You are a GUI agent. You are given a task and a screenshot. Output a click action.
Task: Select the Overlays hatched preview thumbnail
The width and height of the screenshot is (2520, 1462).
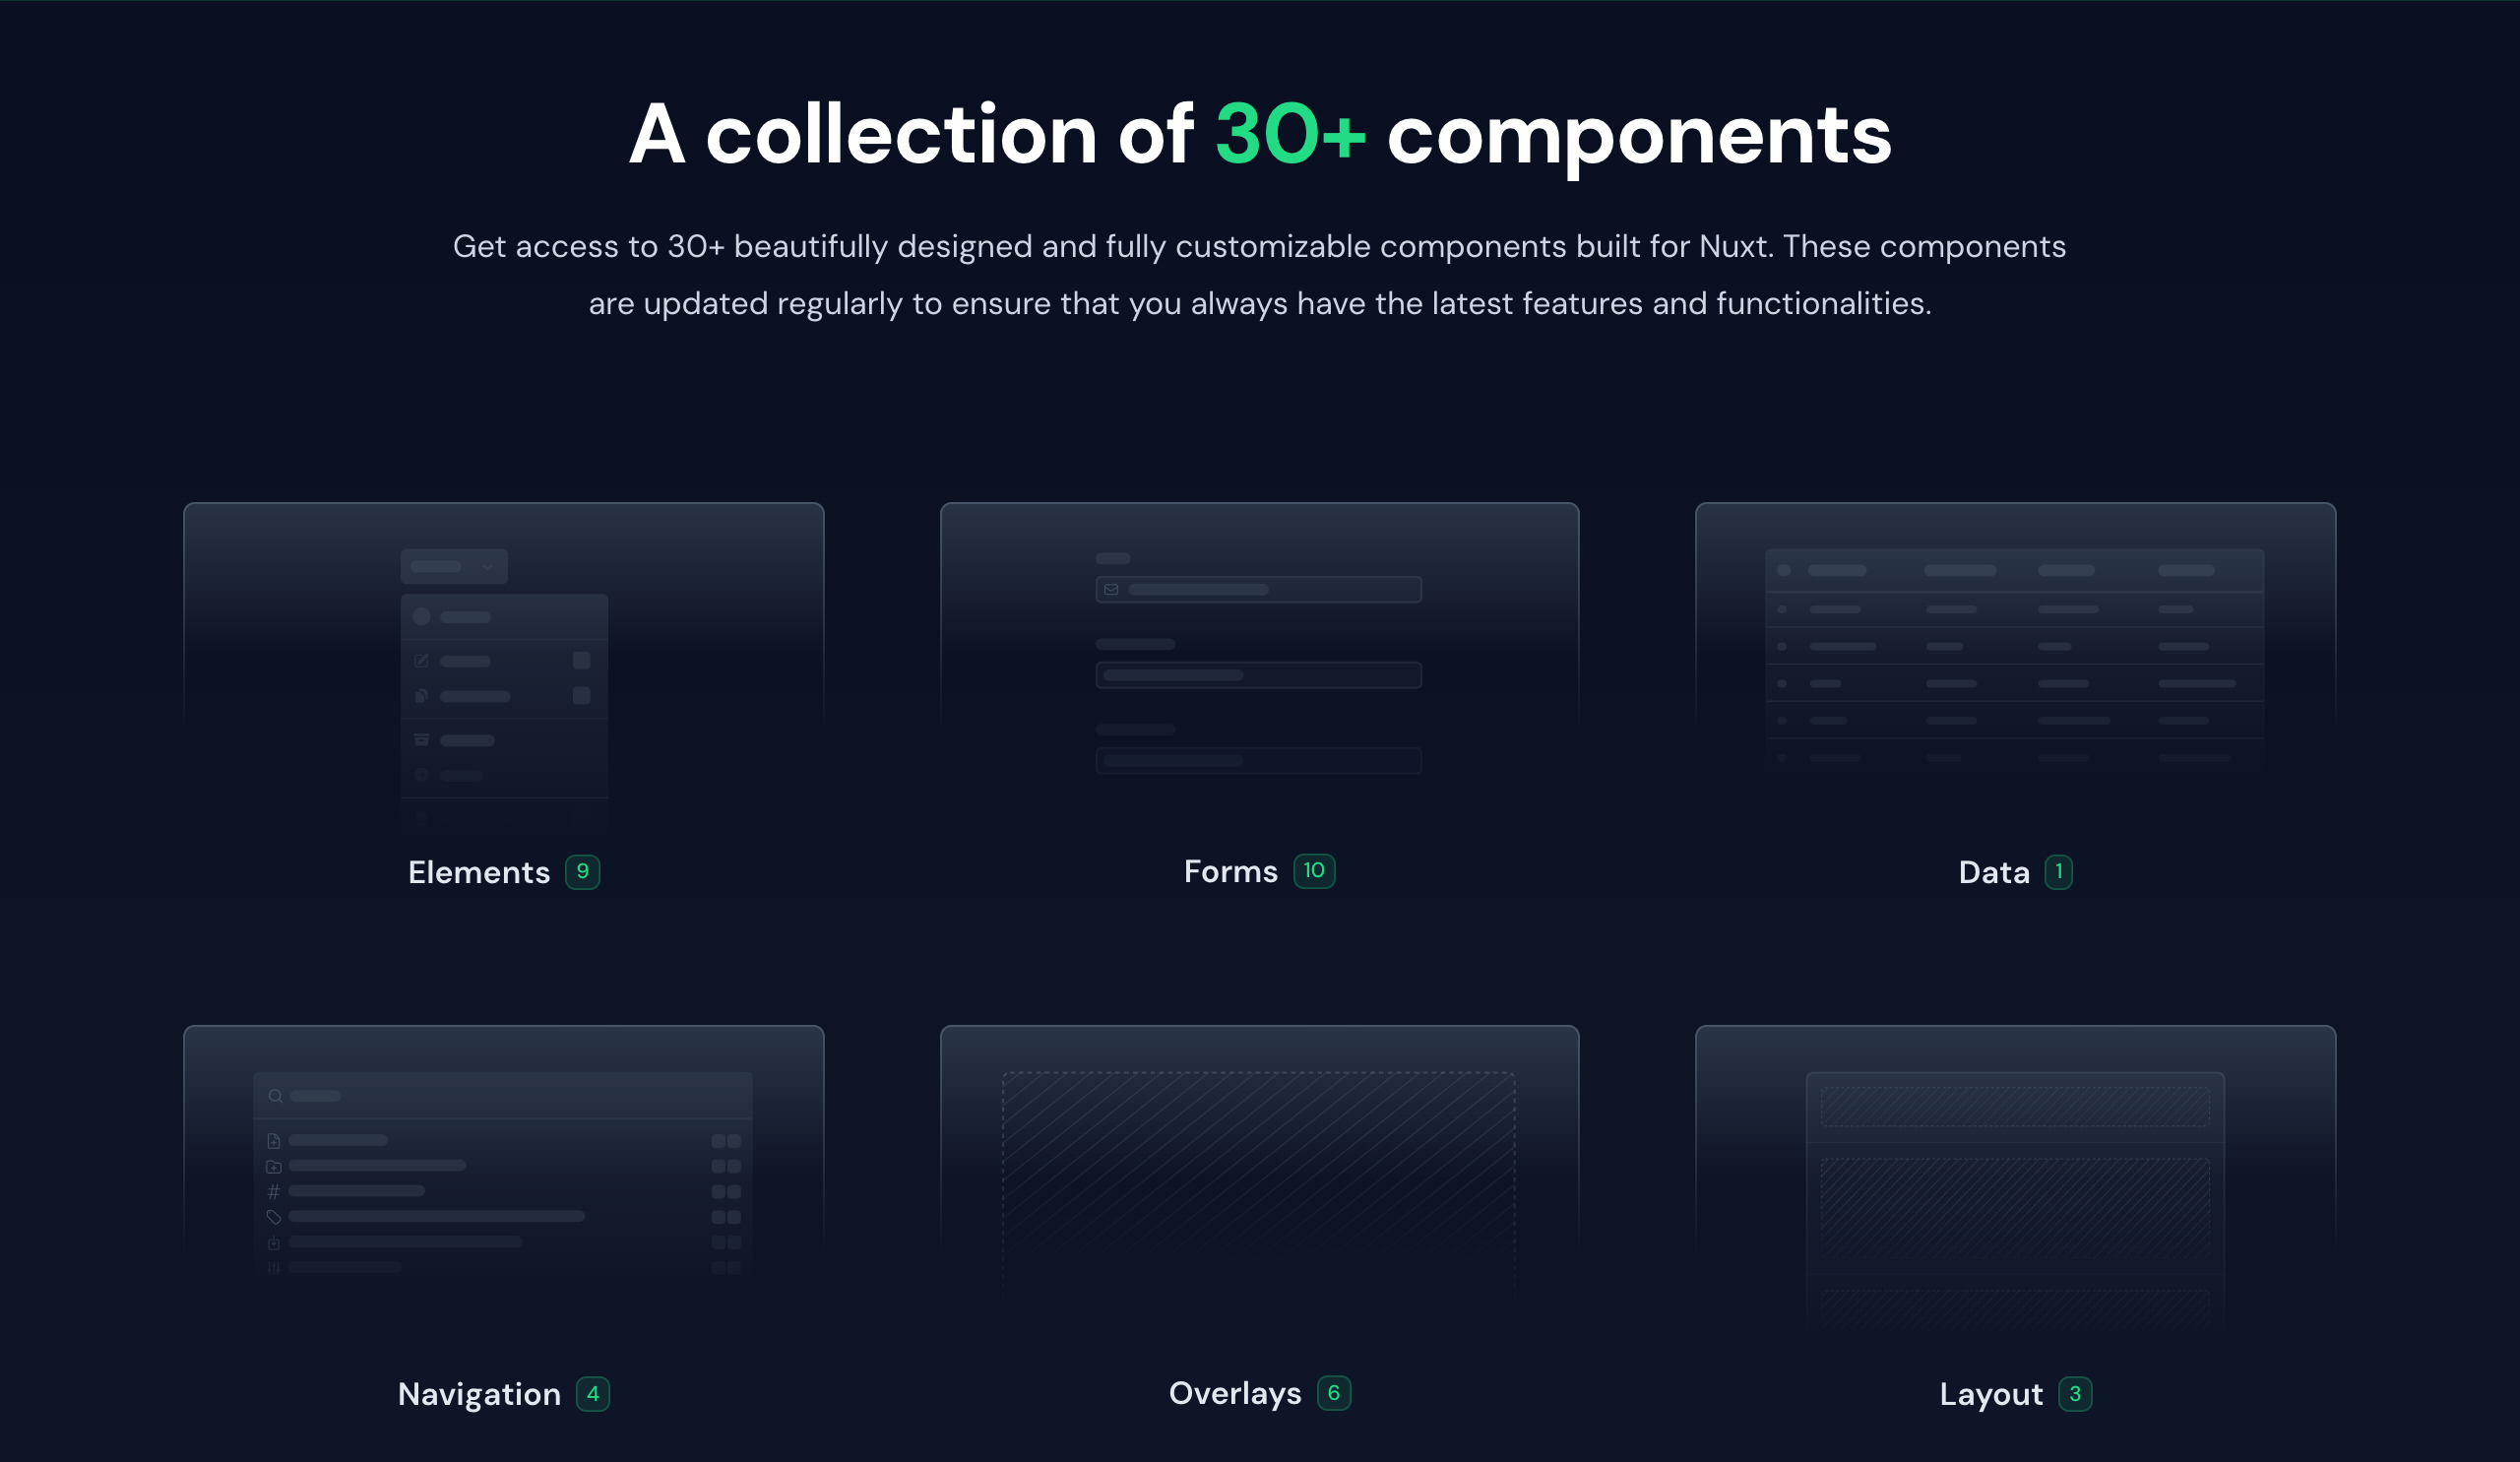pyautogui.click(x=1258, y=1175)
